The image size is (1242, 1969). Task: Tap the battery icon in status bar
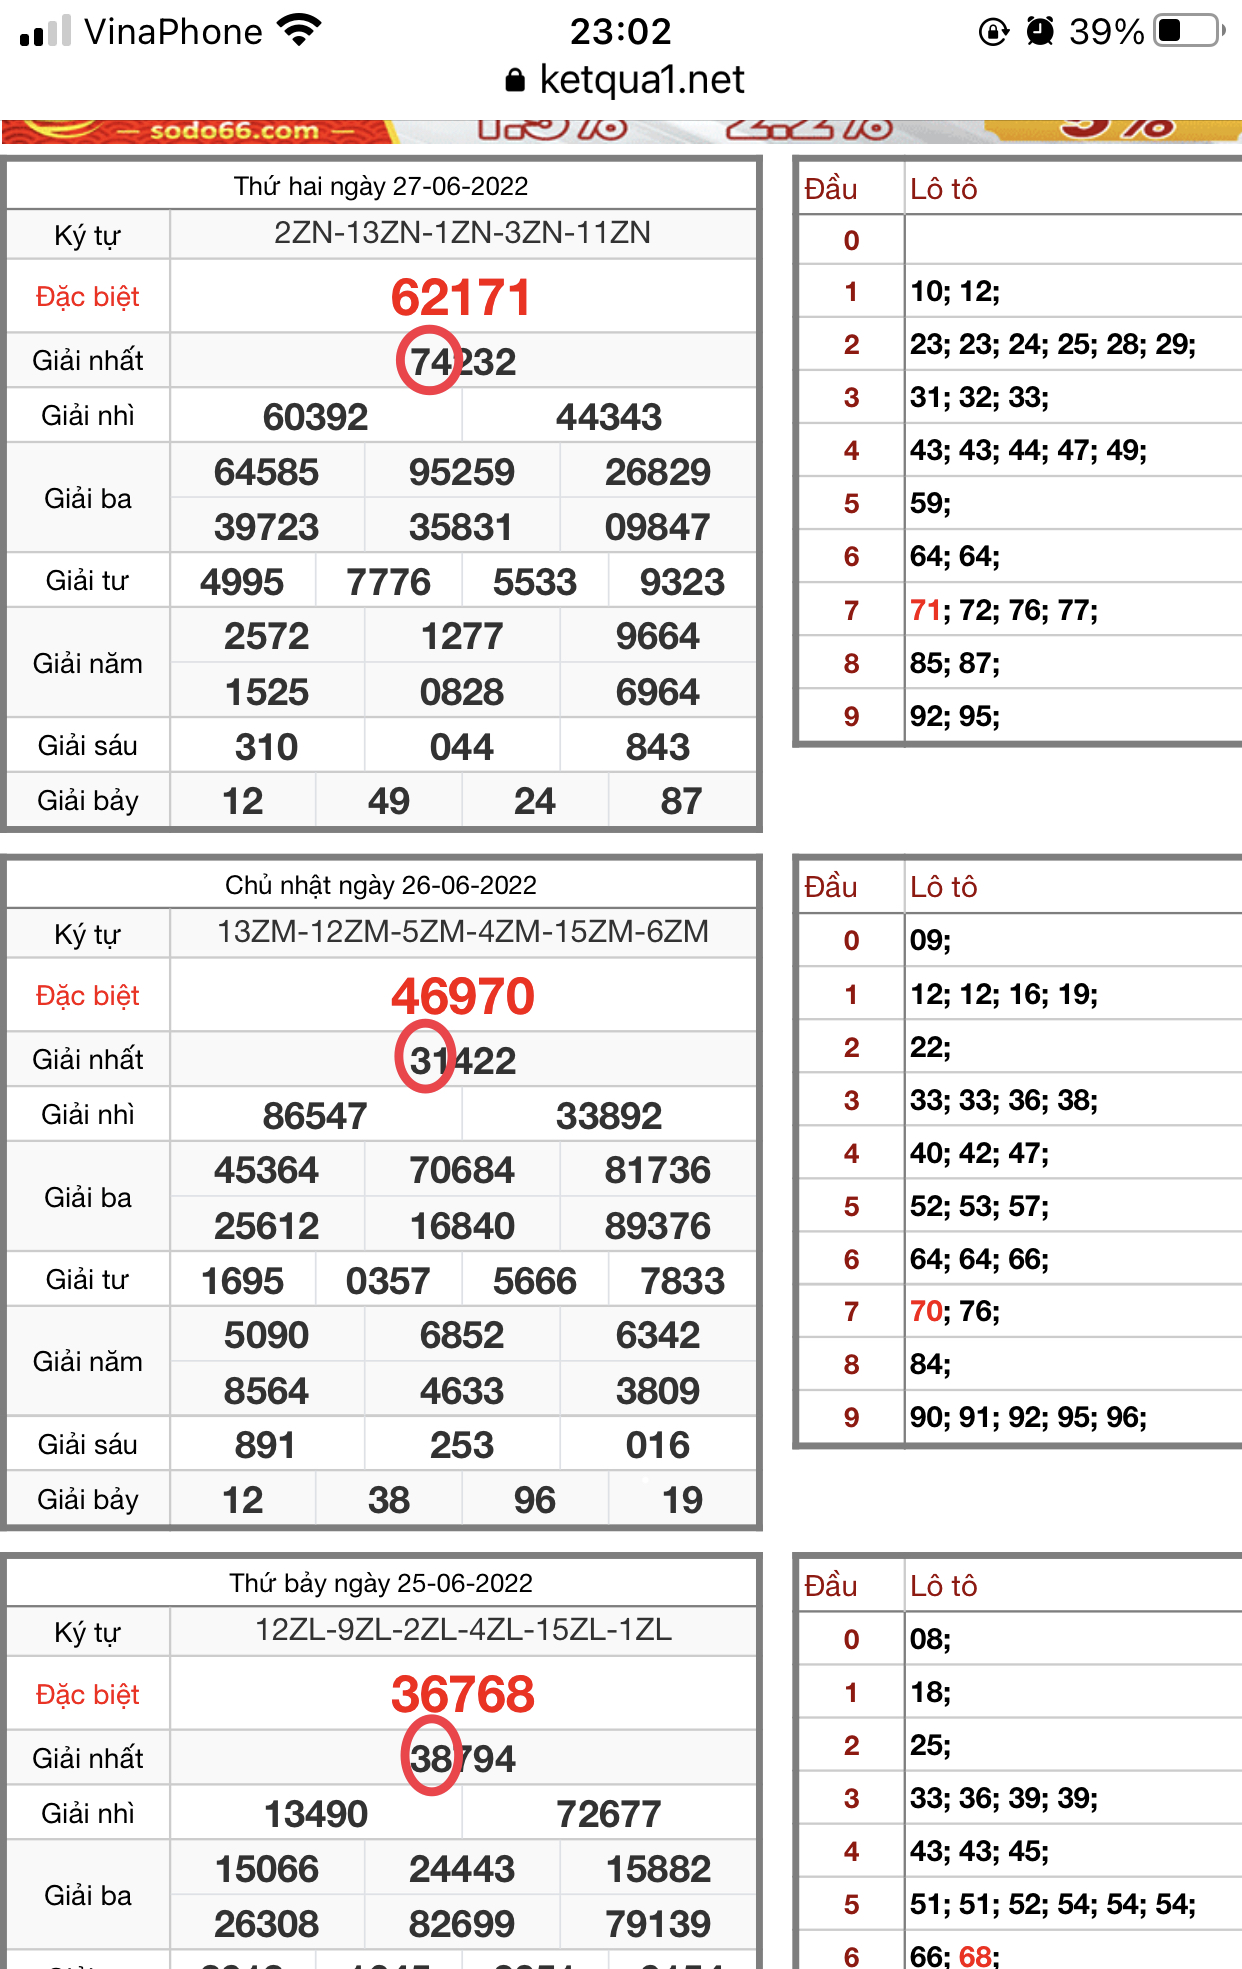tap(1190, 31)
